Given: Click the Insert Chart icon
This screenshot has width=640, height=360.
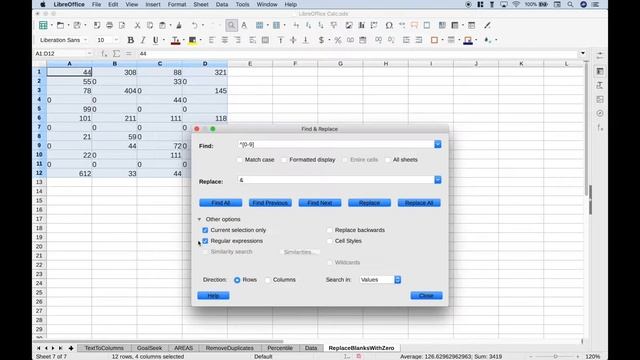Looking at the screenshot, I should click(361, 25).
